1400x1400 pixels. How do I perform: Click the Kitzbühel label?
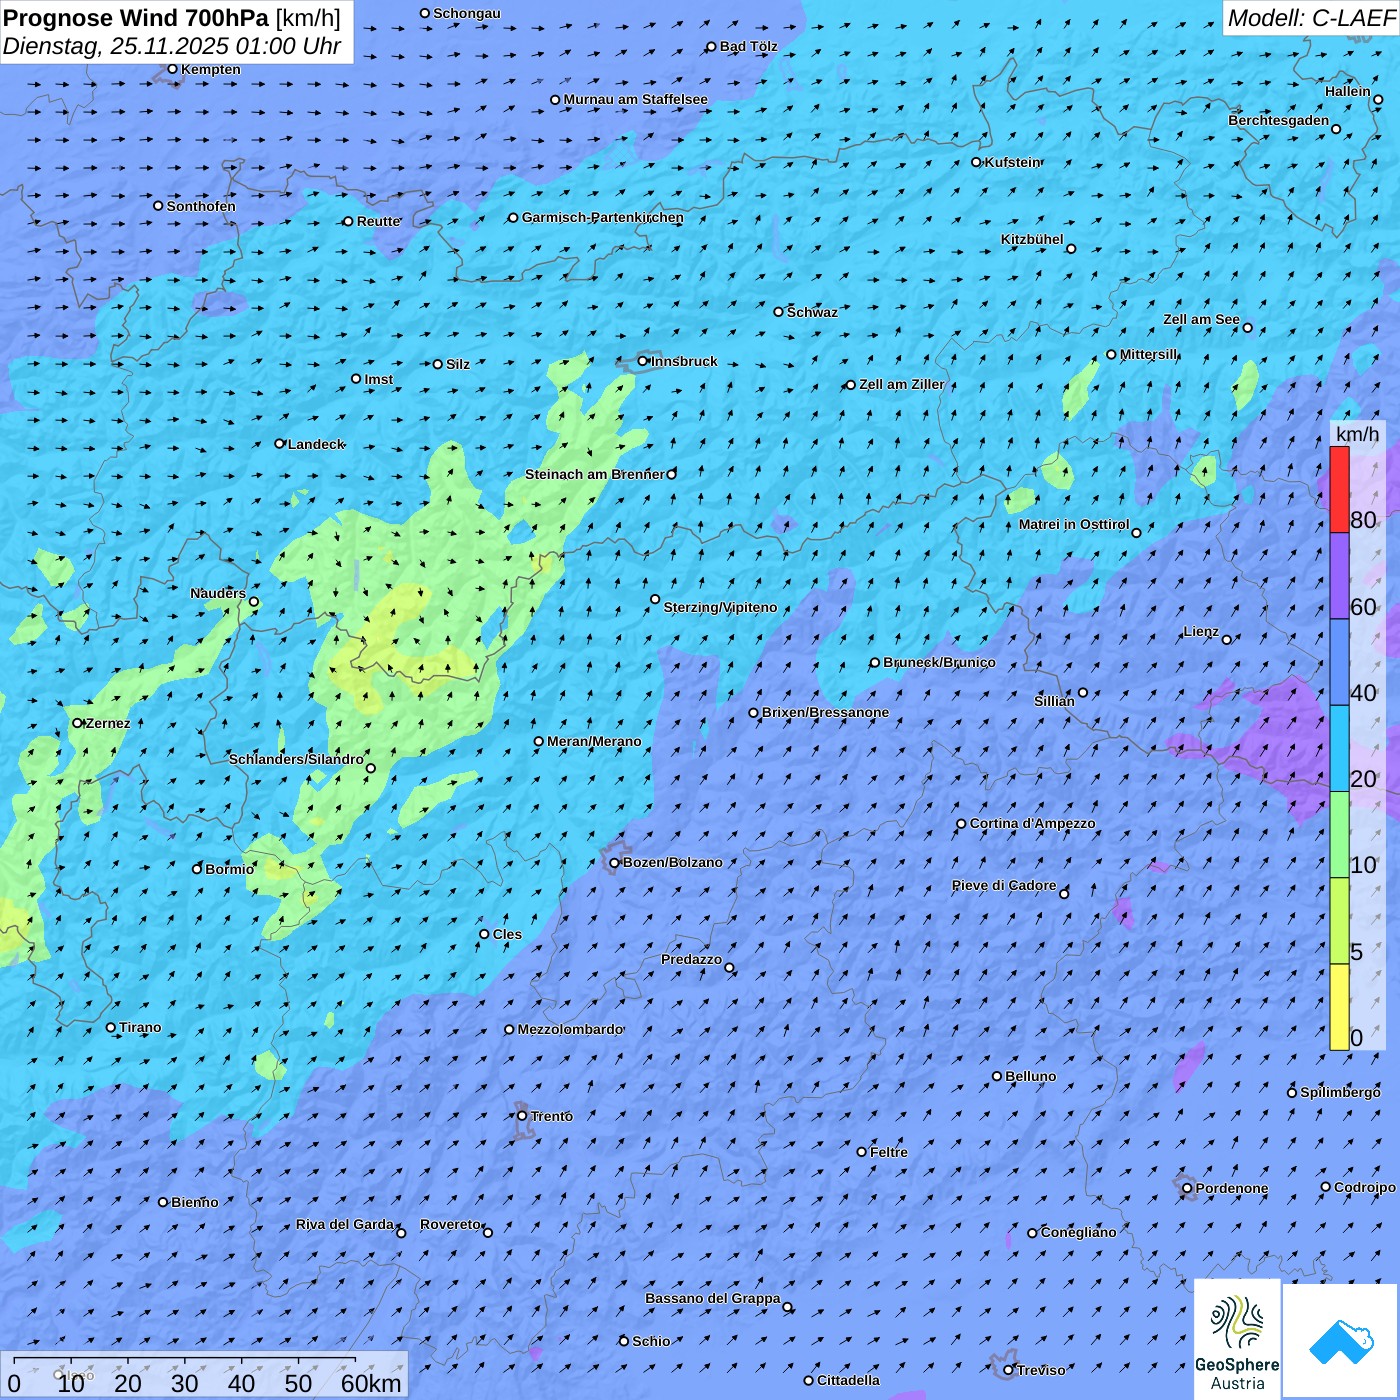click(x=1032, y=239)
